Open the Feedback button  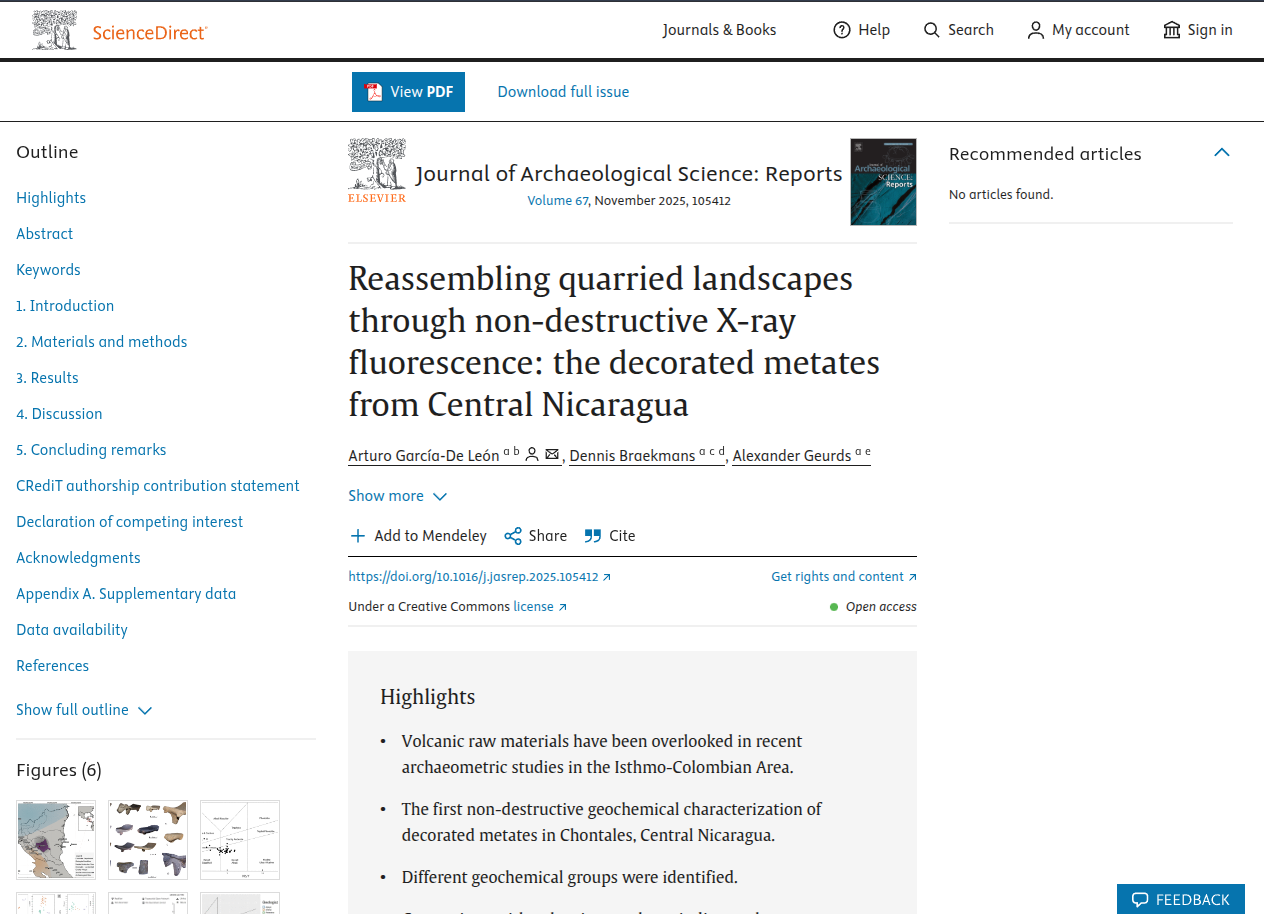(1180, 899)
